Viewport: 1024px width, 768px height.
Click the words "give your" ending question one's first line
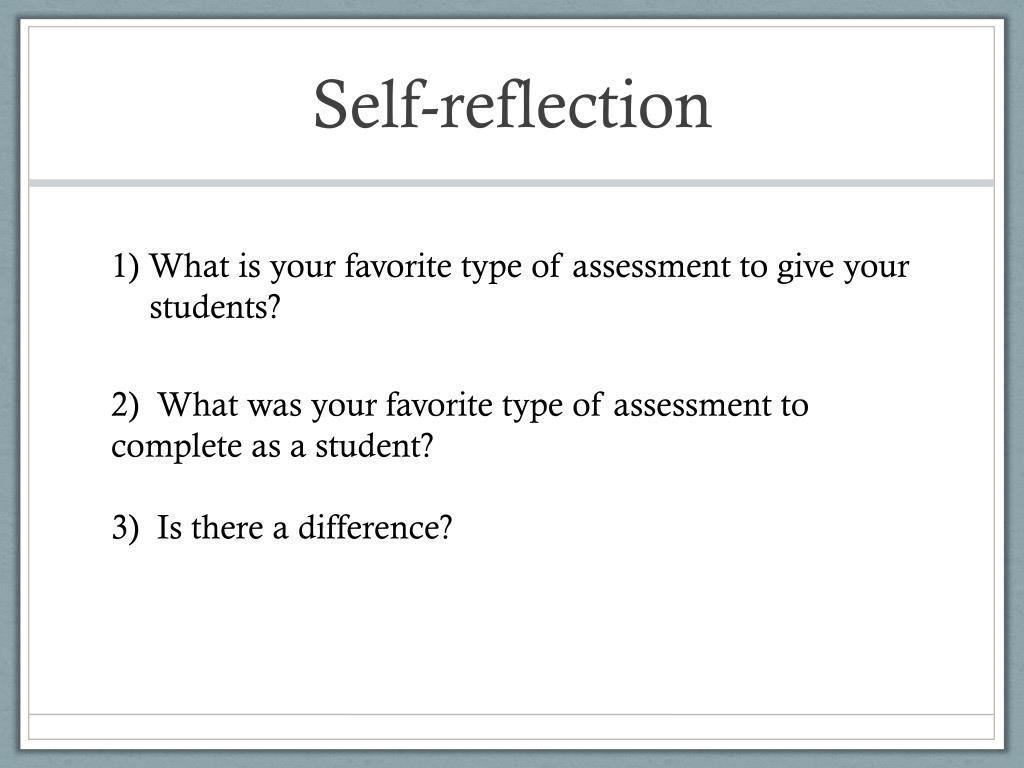843,268
